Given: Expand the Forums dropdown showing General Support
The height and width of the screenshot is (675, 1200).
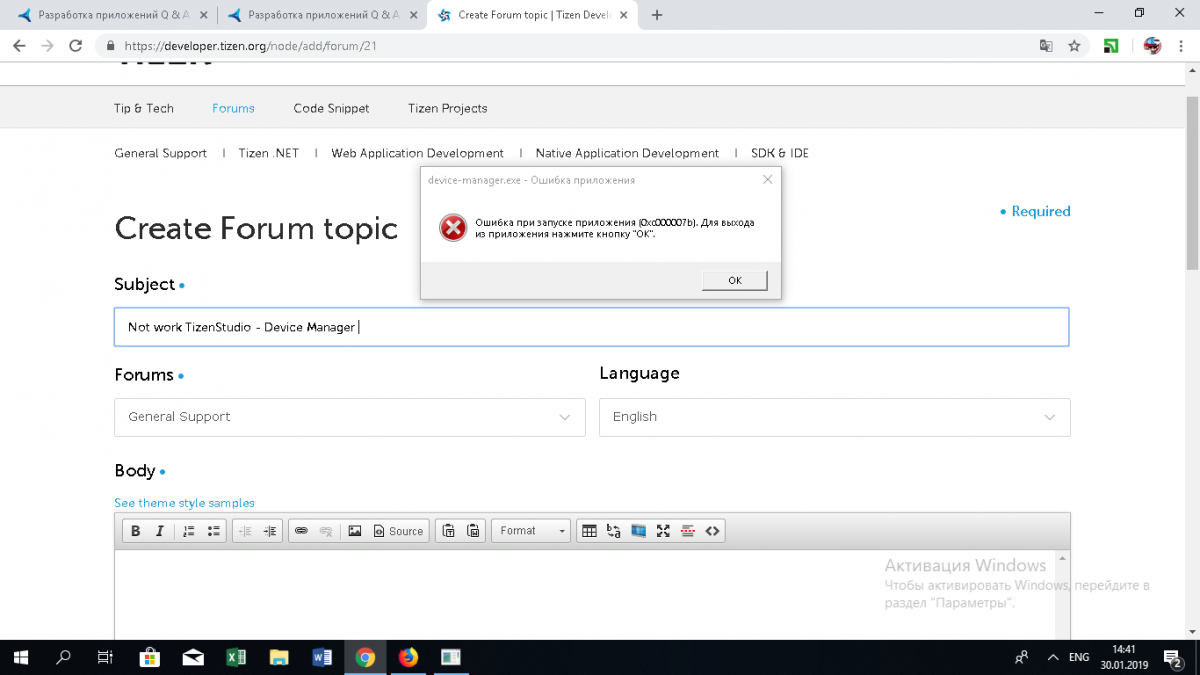Looking at the screenshot, I should click(349, 417).
